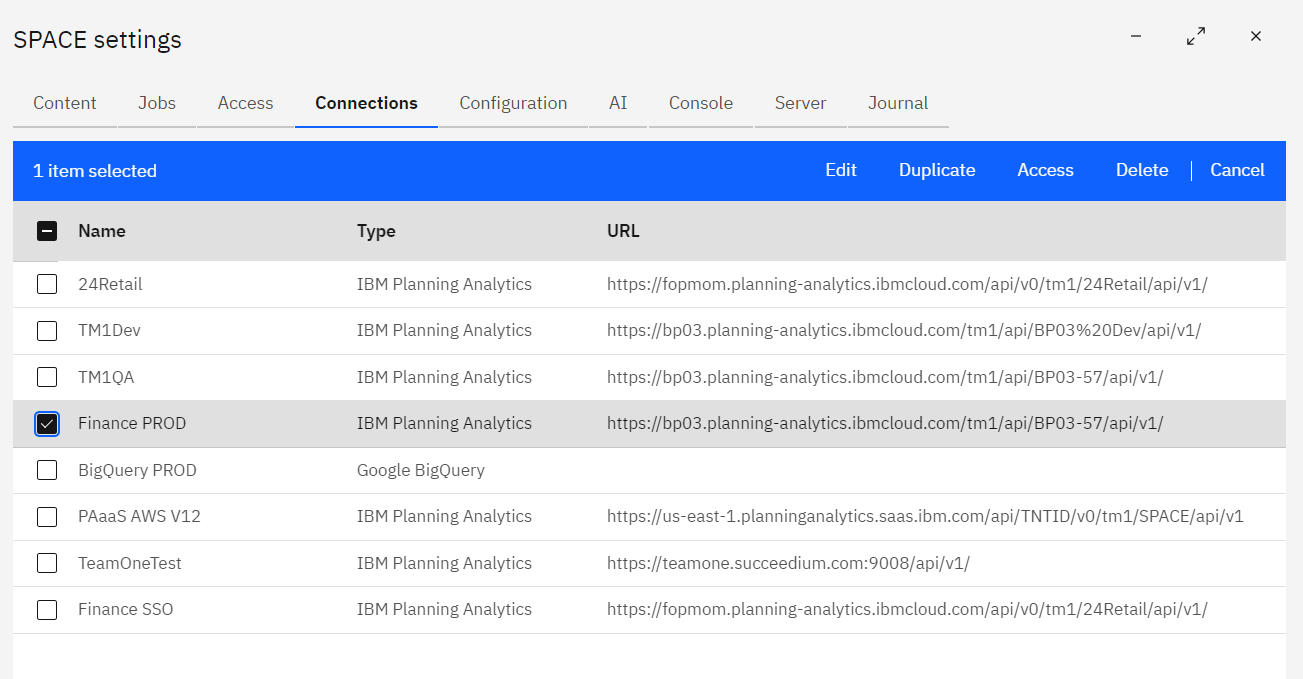Open the Jobs tab
This screenshot has height=679, width=1303.
157,103
